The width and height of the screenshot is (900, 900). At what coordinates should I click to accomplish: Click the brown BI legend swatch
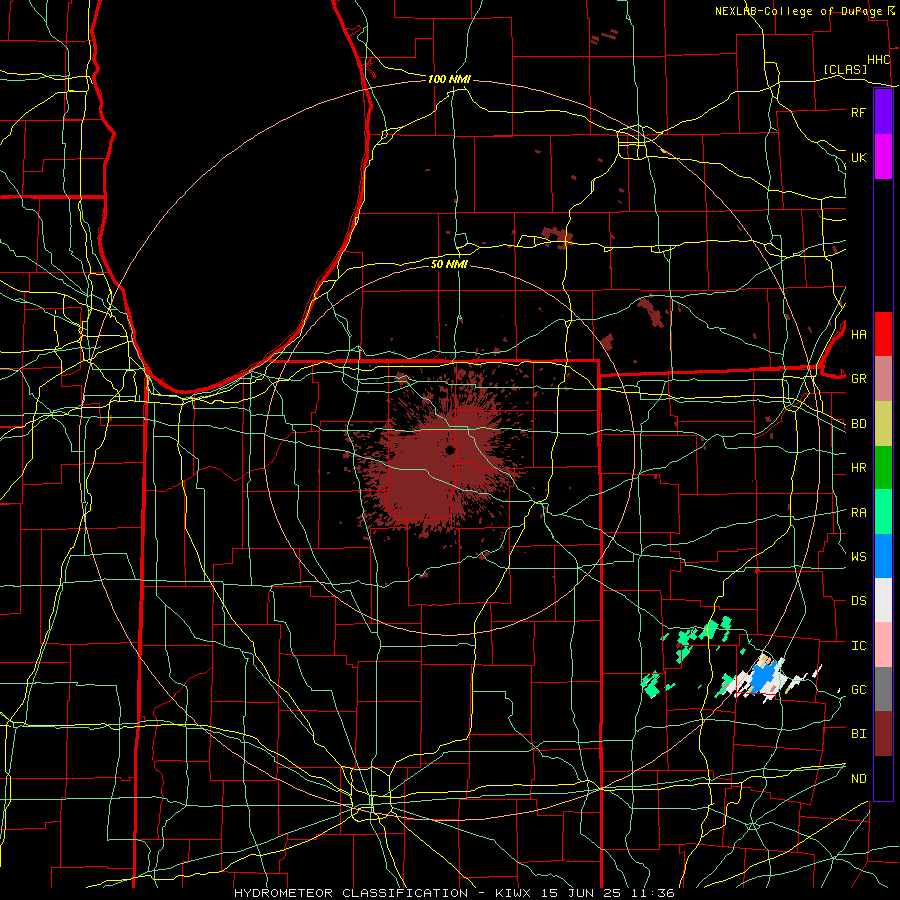click(883, 734)
